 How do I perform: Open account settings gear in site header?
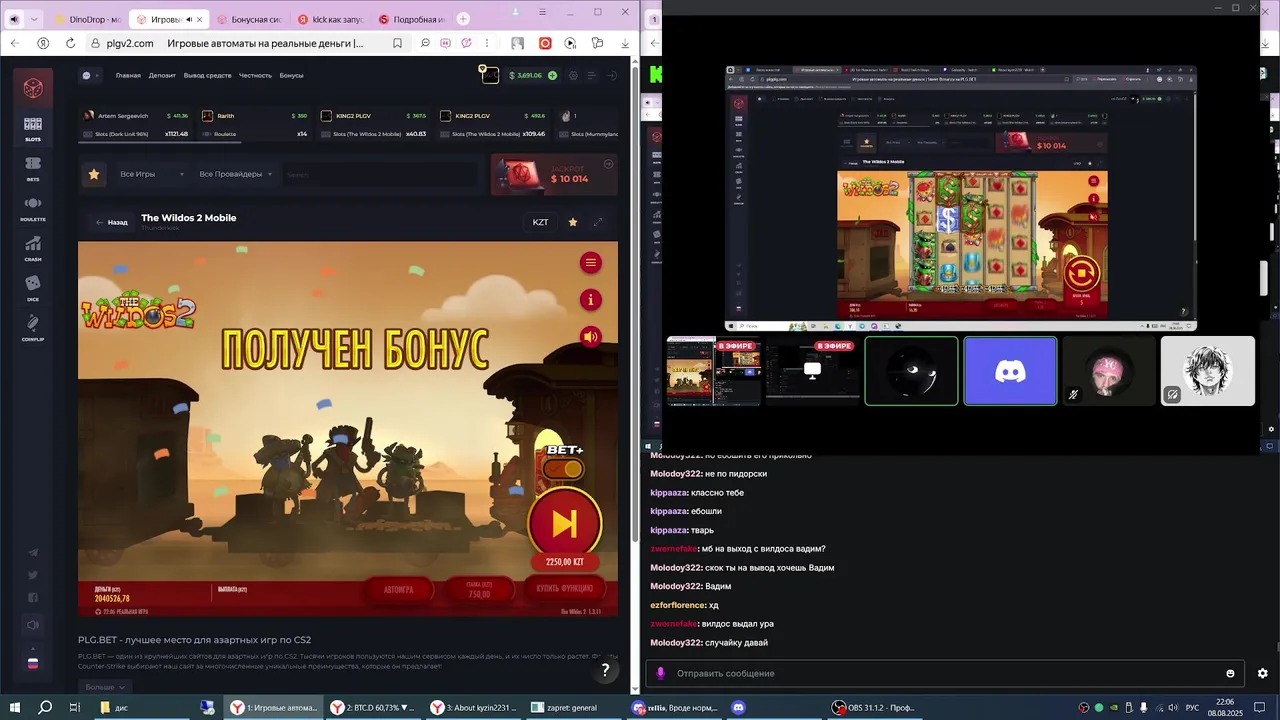click(573, 75)
